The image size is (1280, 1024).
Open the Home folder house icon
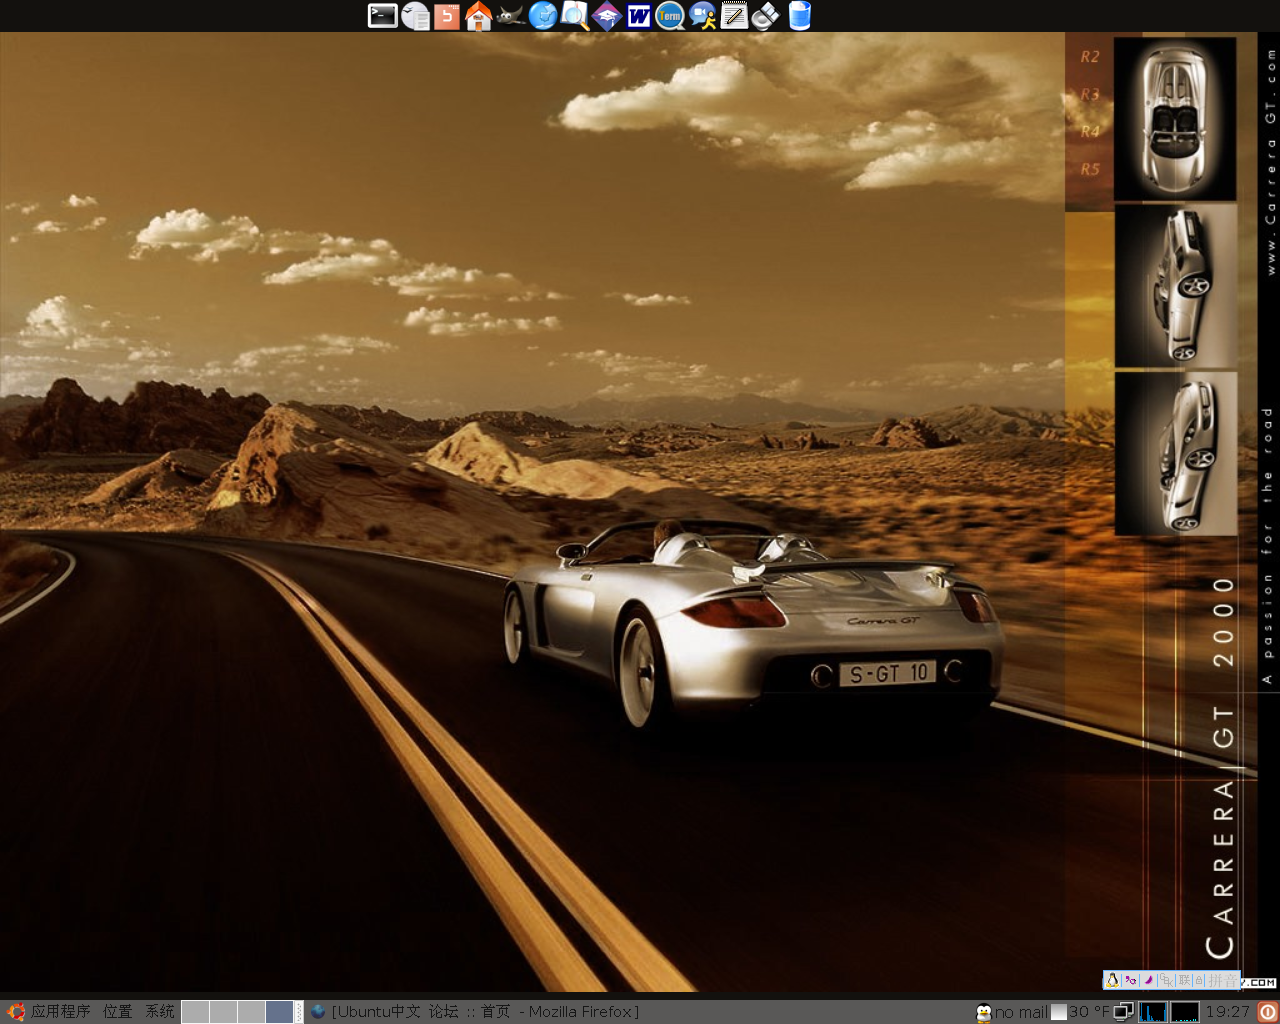[478, 15]
